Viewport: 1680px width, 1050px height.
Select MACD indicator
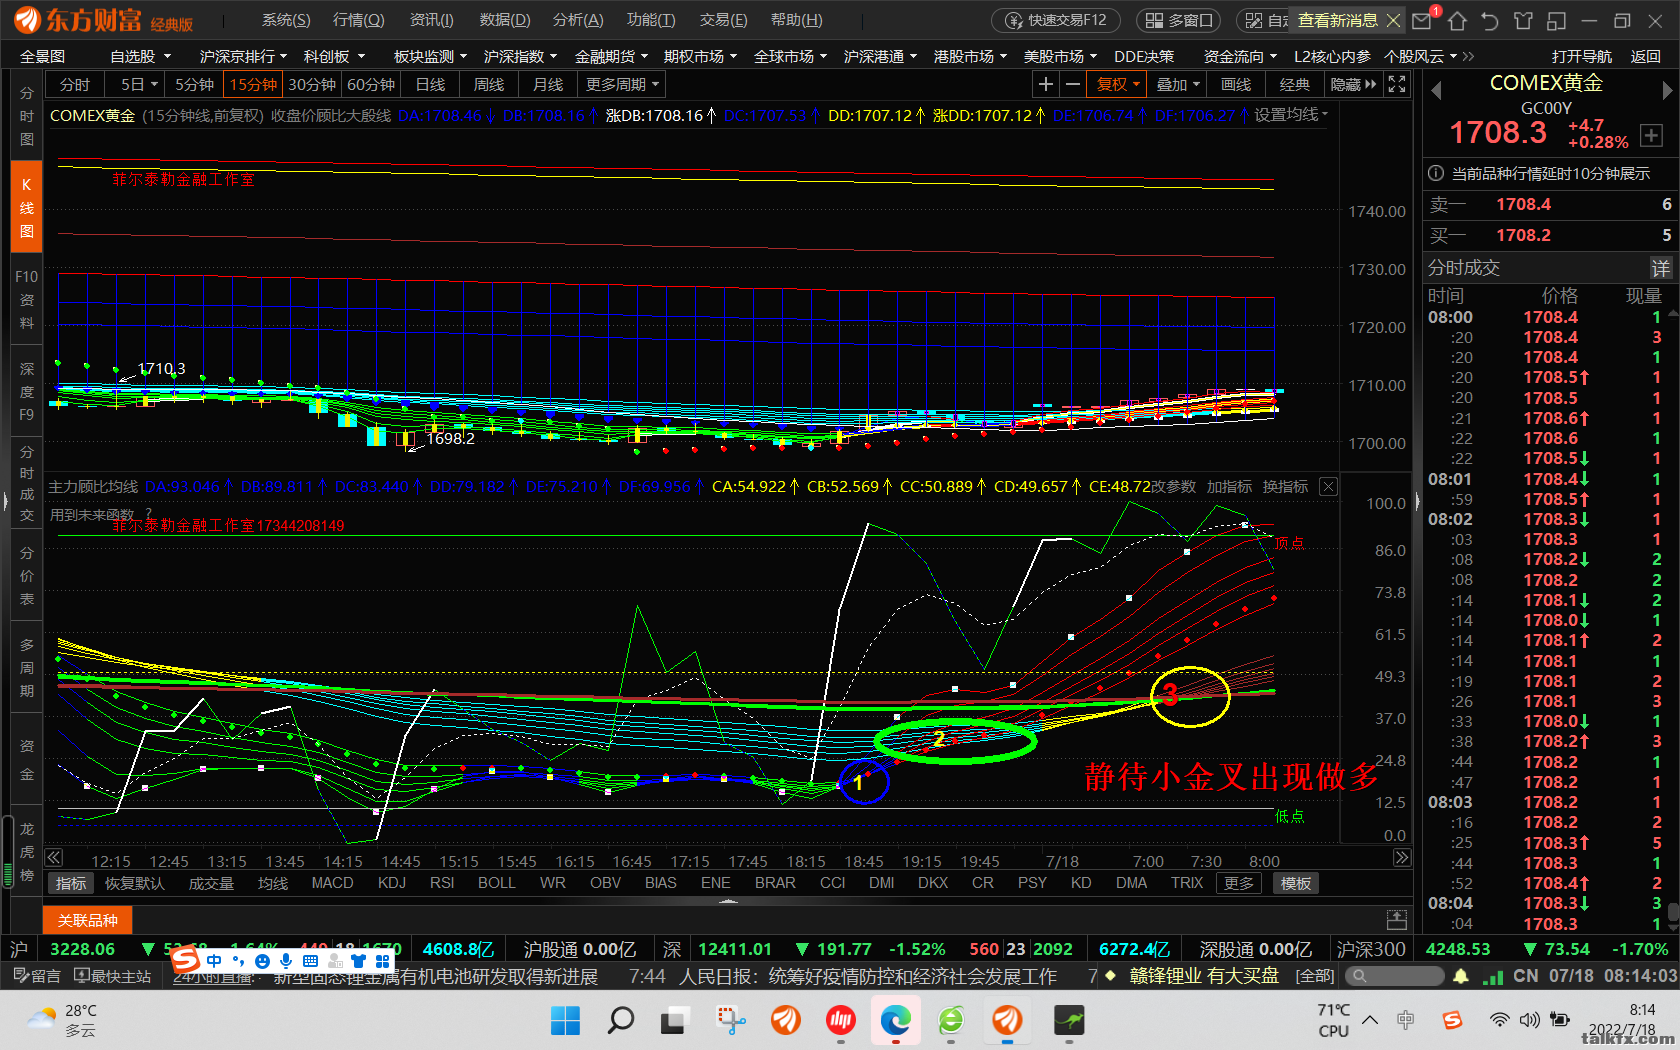(332, 883)
